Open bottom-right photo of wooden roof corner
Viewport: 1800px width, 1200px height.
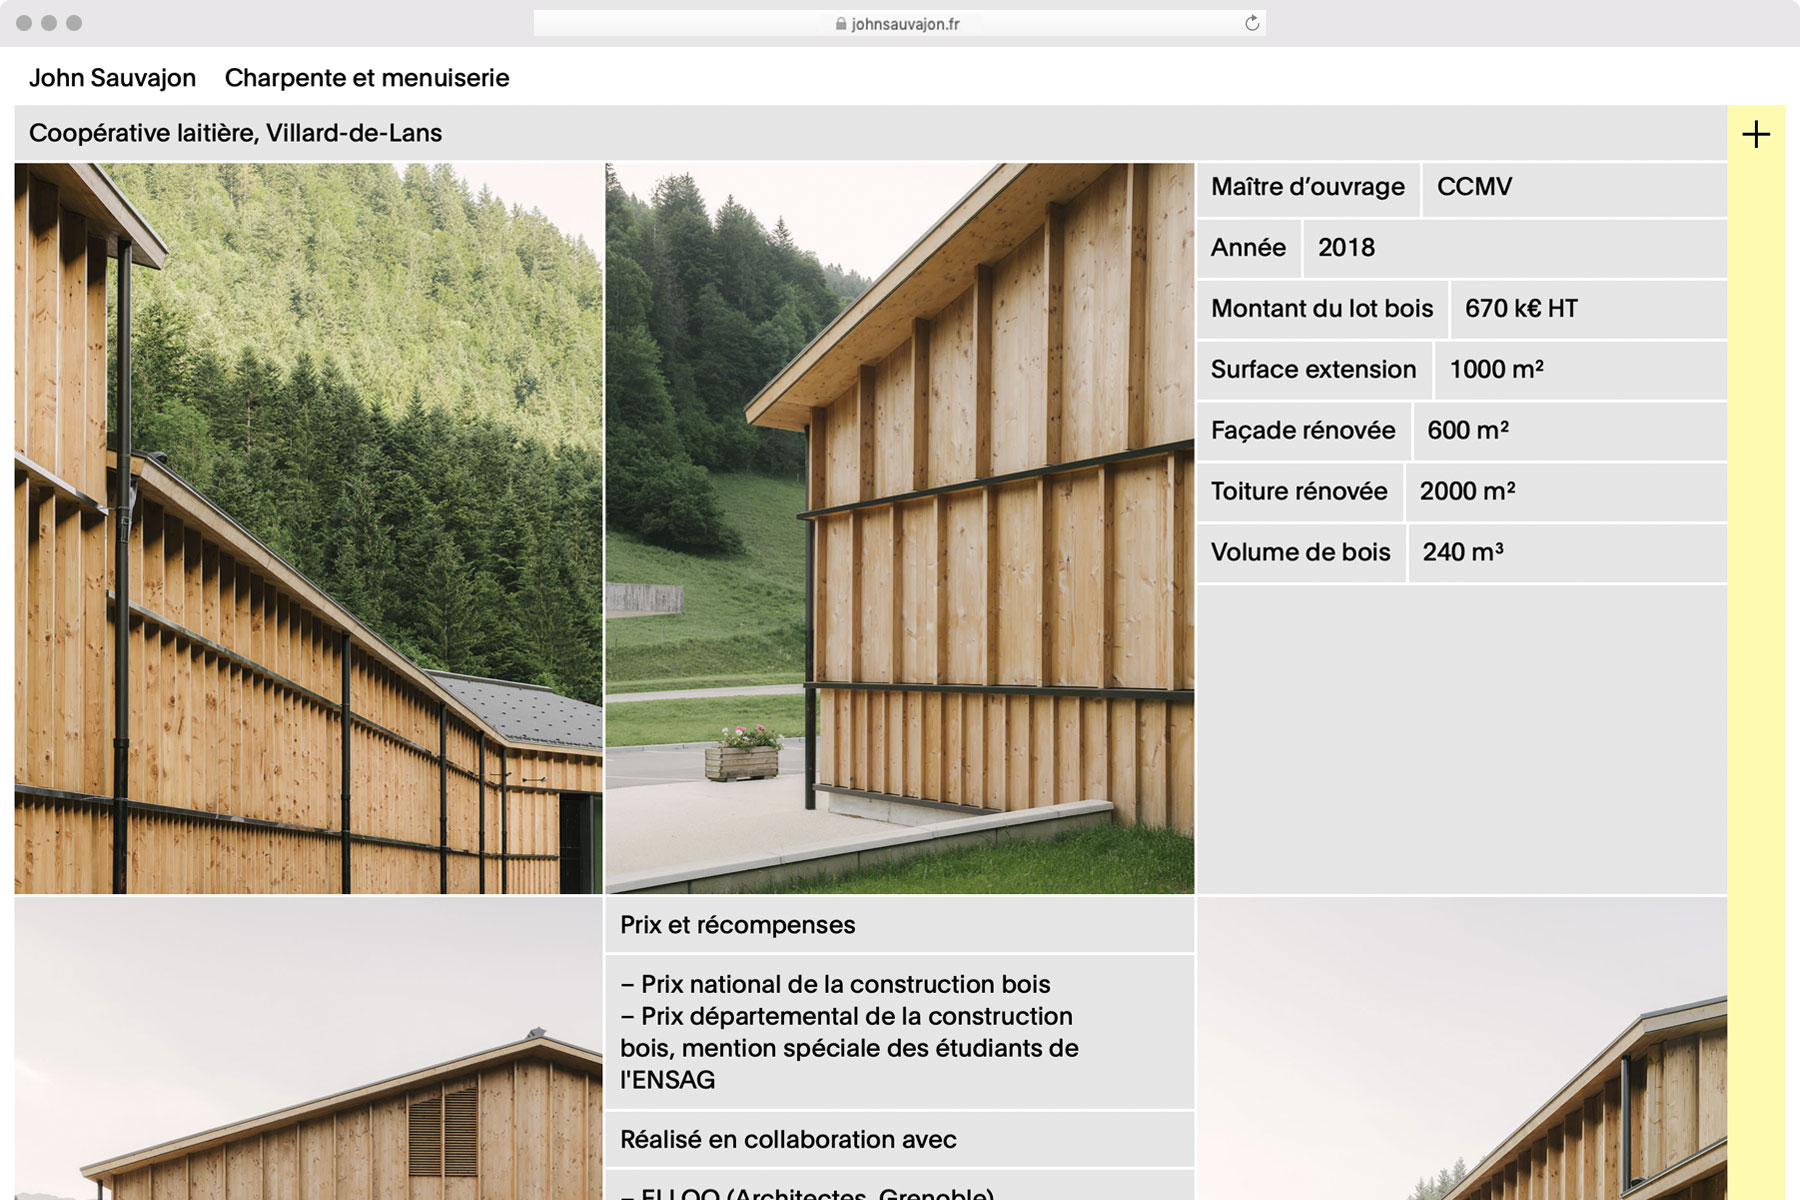[x=1461, y=1050]
